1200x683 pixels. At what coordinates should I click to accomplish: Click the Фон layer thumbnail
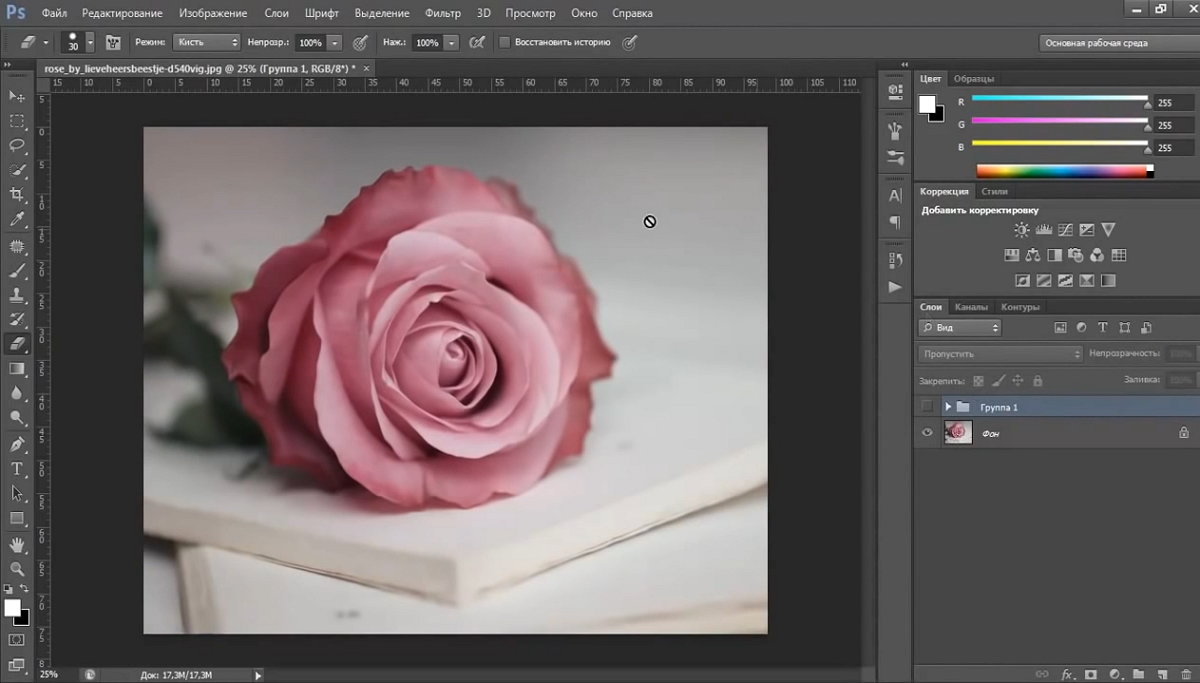pyautogui.click(x=958, y=432)
